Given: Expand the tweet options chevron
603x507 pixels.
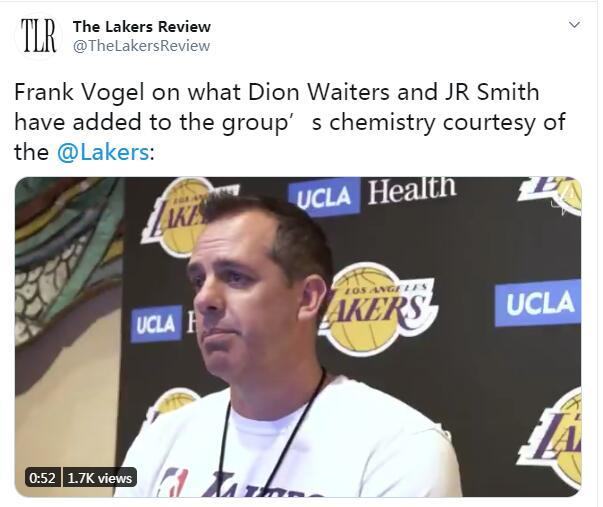Looking at the screenshot, I should 574,25.
